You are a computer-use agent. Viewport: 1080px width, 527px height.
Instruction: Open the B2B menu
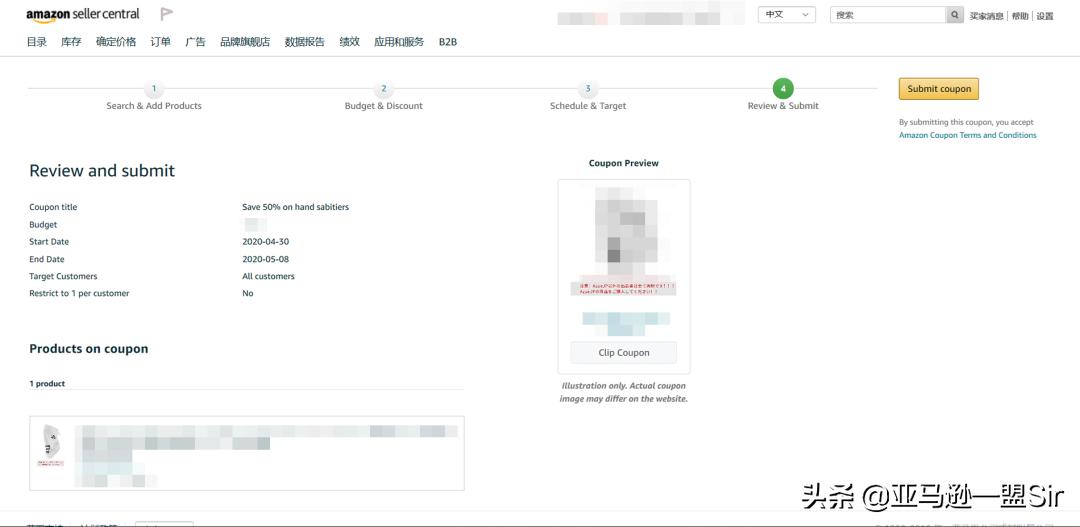[x=448, y=42]
